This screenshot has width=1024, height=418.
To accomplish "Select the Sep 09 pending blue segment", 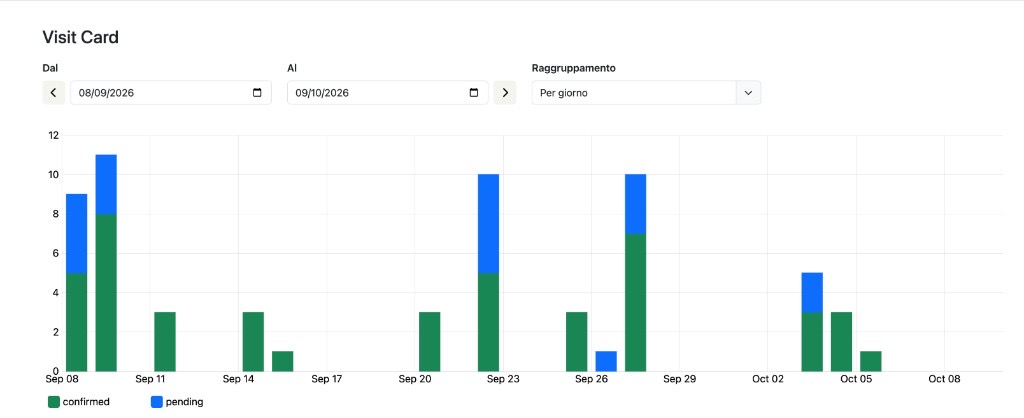I will [106, 184].
